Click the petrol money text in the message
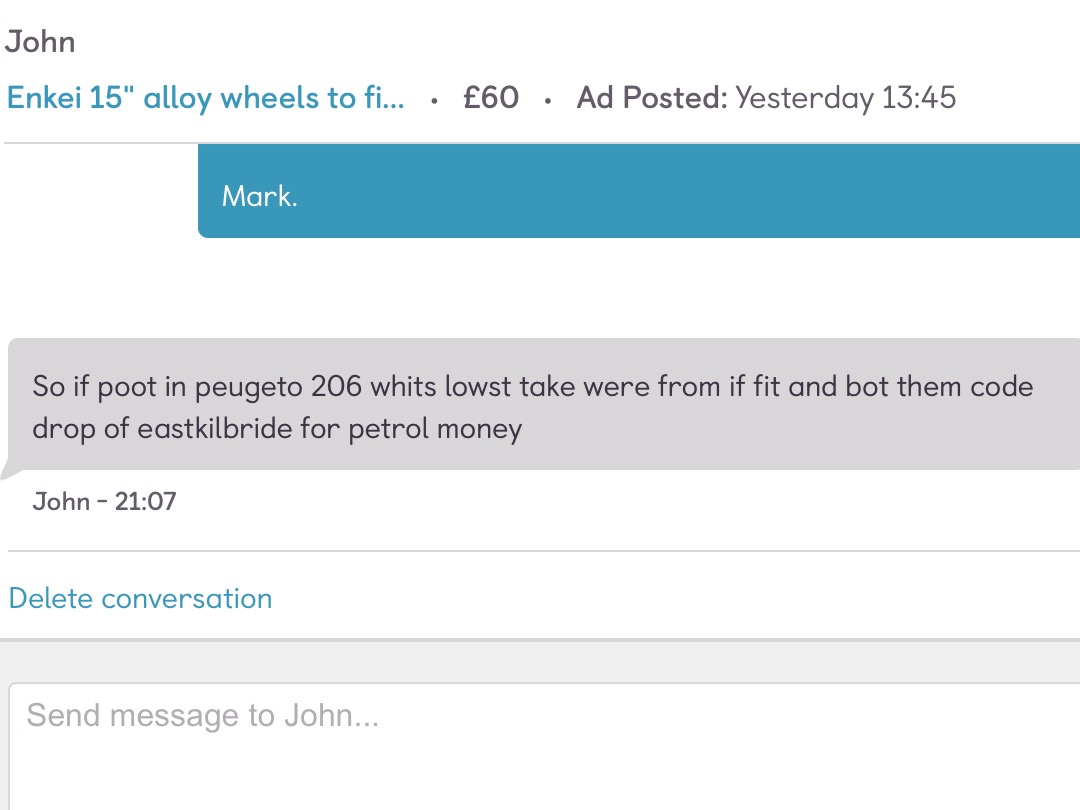The image size is (1080, 810). [x=435, y=429]
